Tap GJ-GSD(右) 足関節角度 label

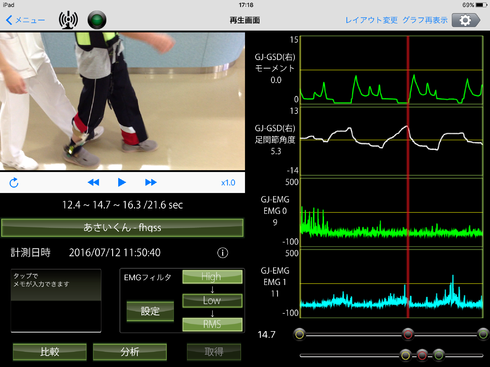tap(275, 134)
